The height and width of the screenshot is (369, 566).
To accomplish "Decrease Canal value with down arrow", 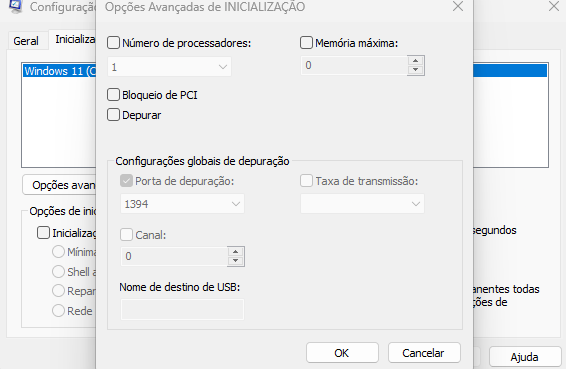I will point(235,261).
